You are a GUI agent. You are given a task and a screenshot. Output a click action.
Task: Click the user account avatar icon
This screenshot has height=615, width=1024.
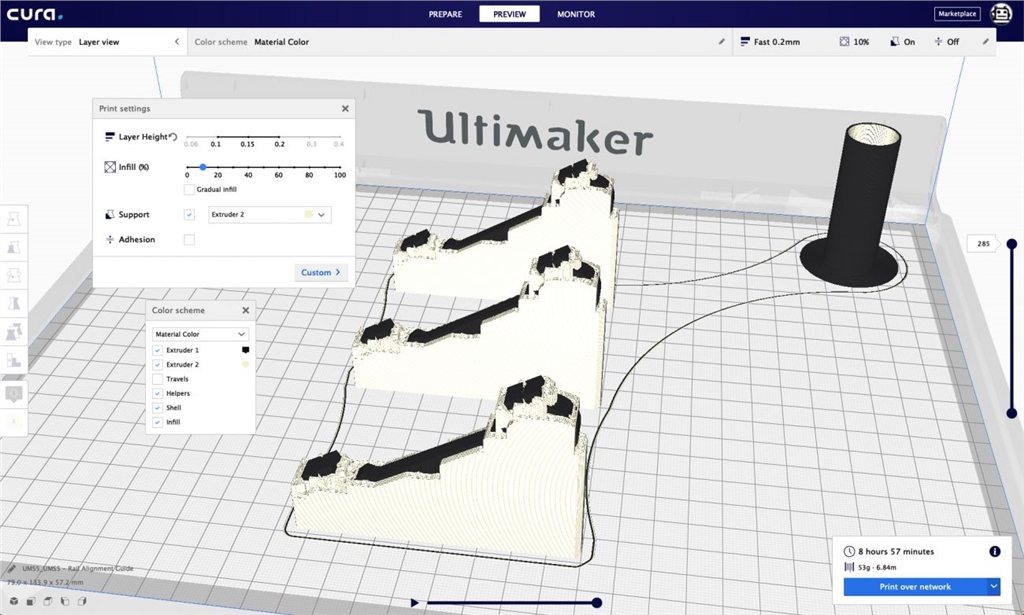point(1000,14)
